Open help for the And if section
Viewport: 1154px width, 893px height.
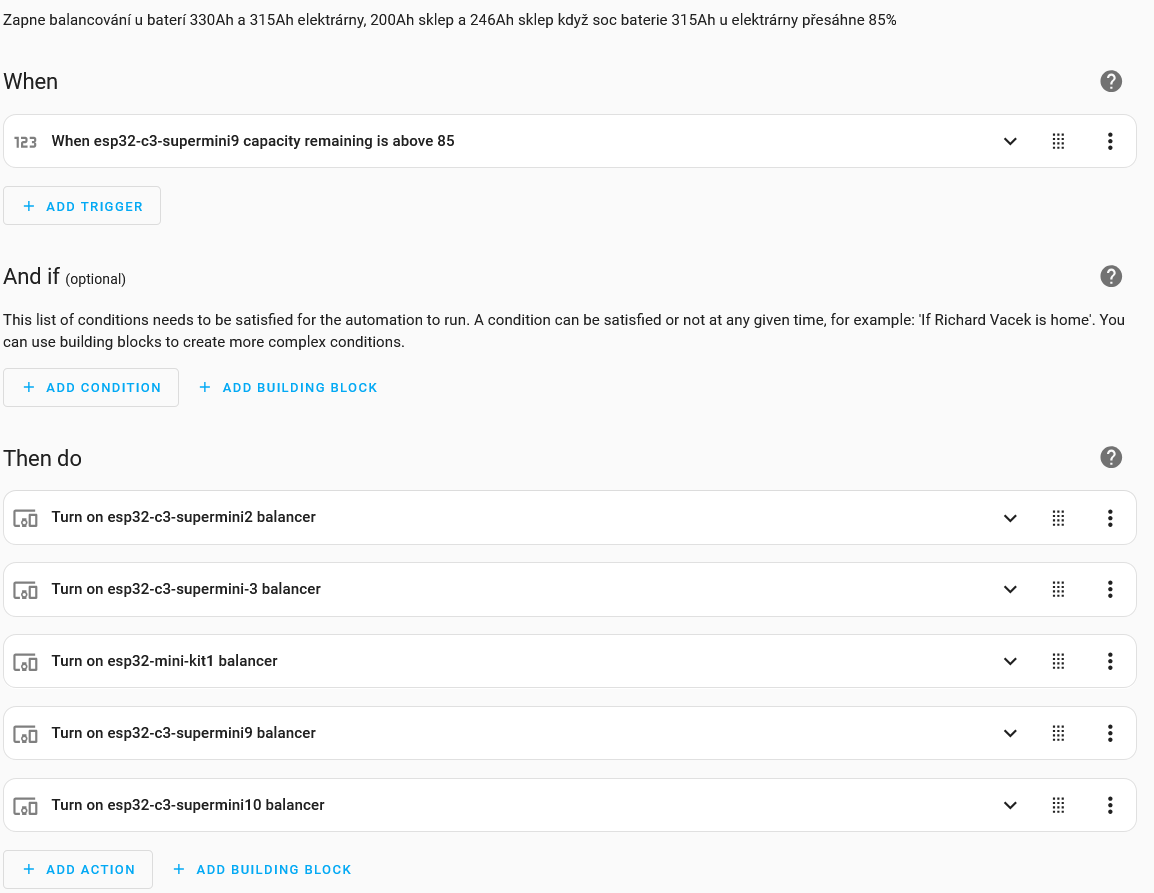[x=1111, y=277]
